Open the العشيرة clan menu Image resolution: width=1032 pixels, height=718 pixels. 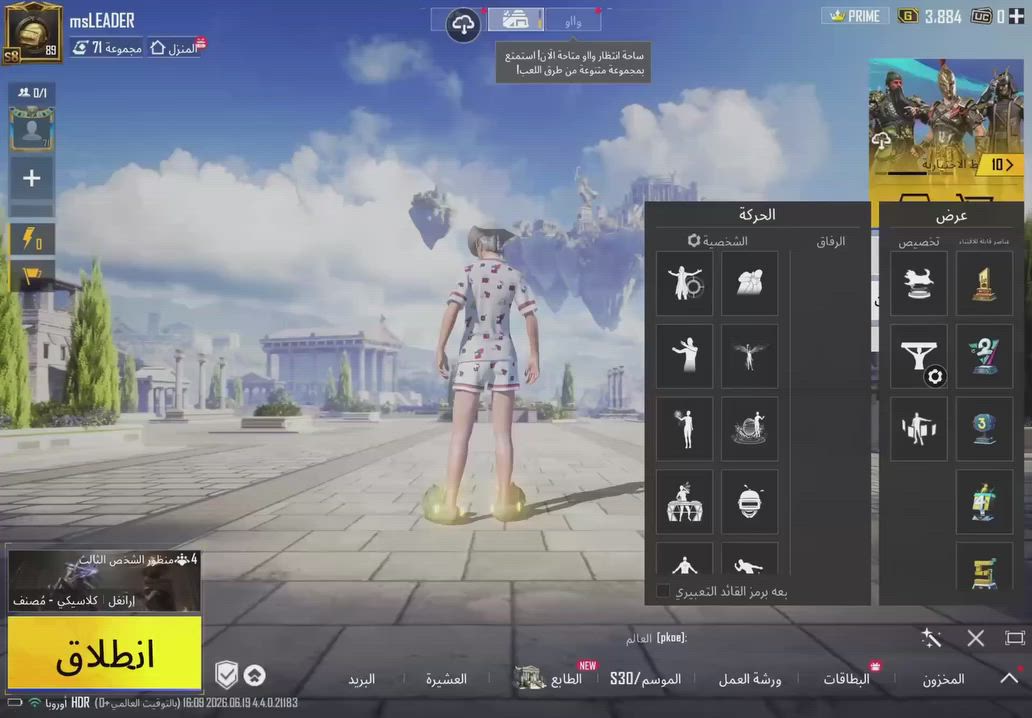point(446,679)
